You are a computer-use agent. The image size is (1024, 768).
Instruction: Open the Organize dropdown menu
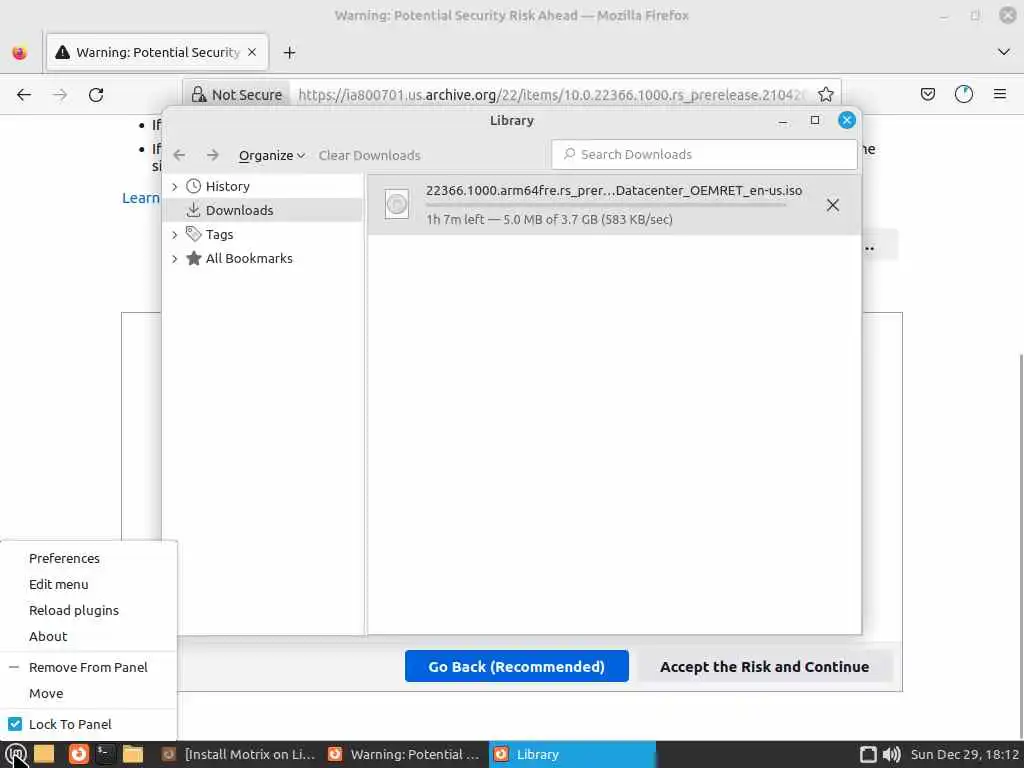pyautogui.click(x=272, y=155)
